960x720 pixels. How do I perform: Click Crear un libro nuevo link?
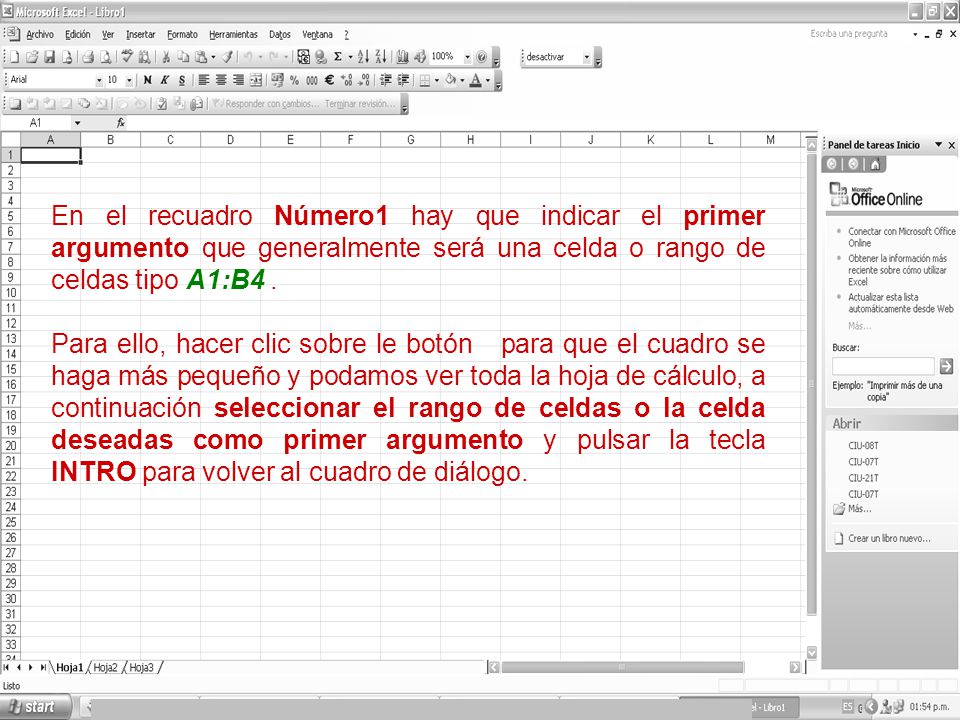pos(889,538)
